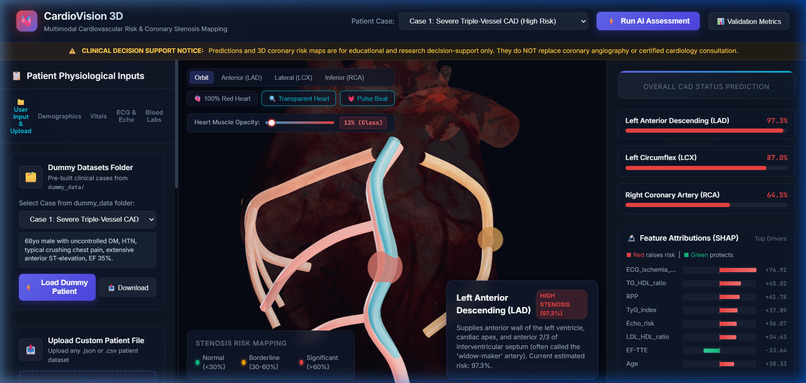The width and height of the screenshot is (806, 383).
Task: Select the Left Anterior Descending (LAD) risk card
Action: [x=706, y=125]
